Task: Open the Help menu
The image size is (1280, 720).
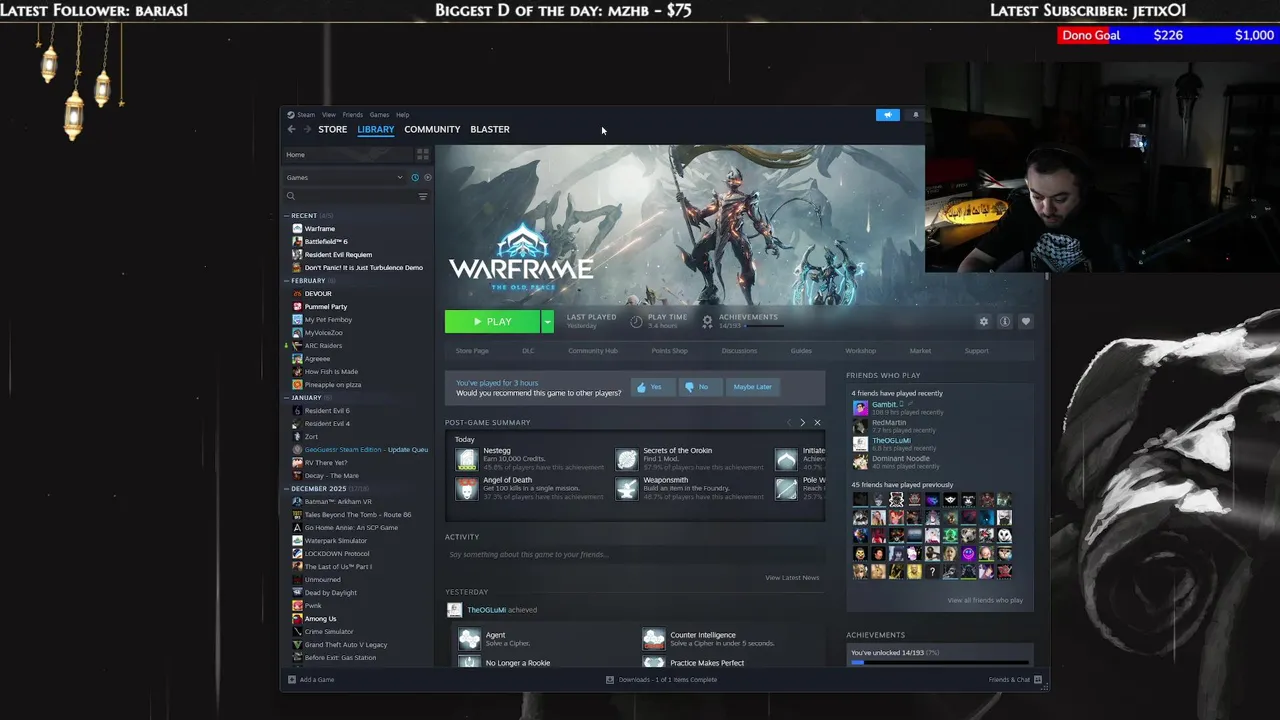Action: coord(402,115)
